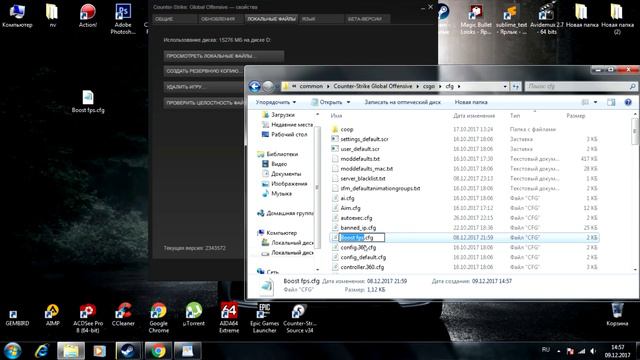Switch to the General tab in CS:GO properties
This screenshot has width=640, height=360.
pos(175,19)
